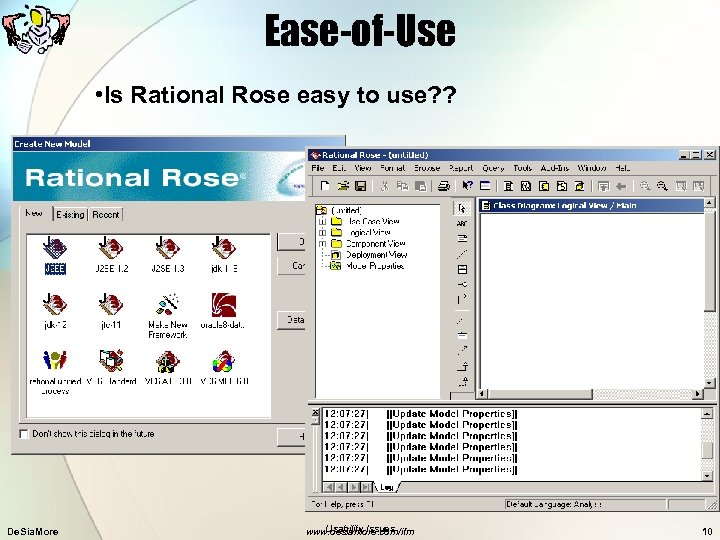Image resolution: width=720 pixels, height=540 pixels.
Task: Open the File menu
Action: [318, 168]
